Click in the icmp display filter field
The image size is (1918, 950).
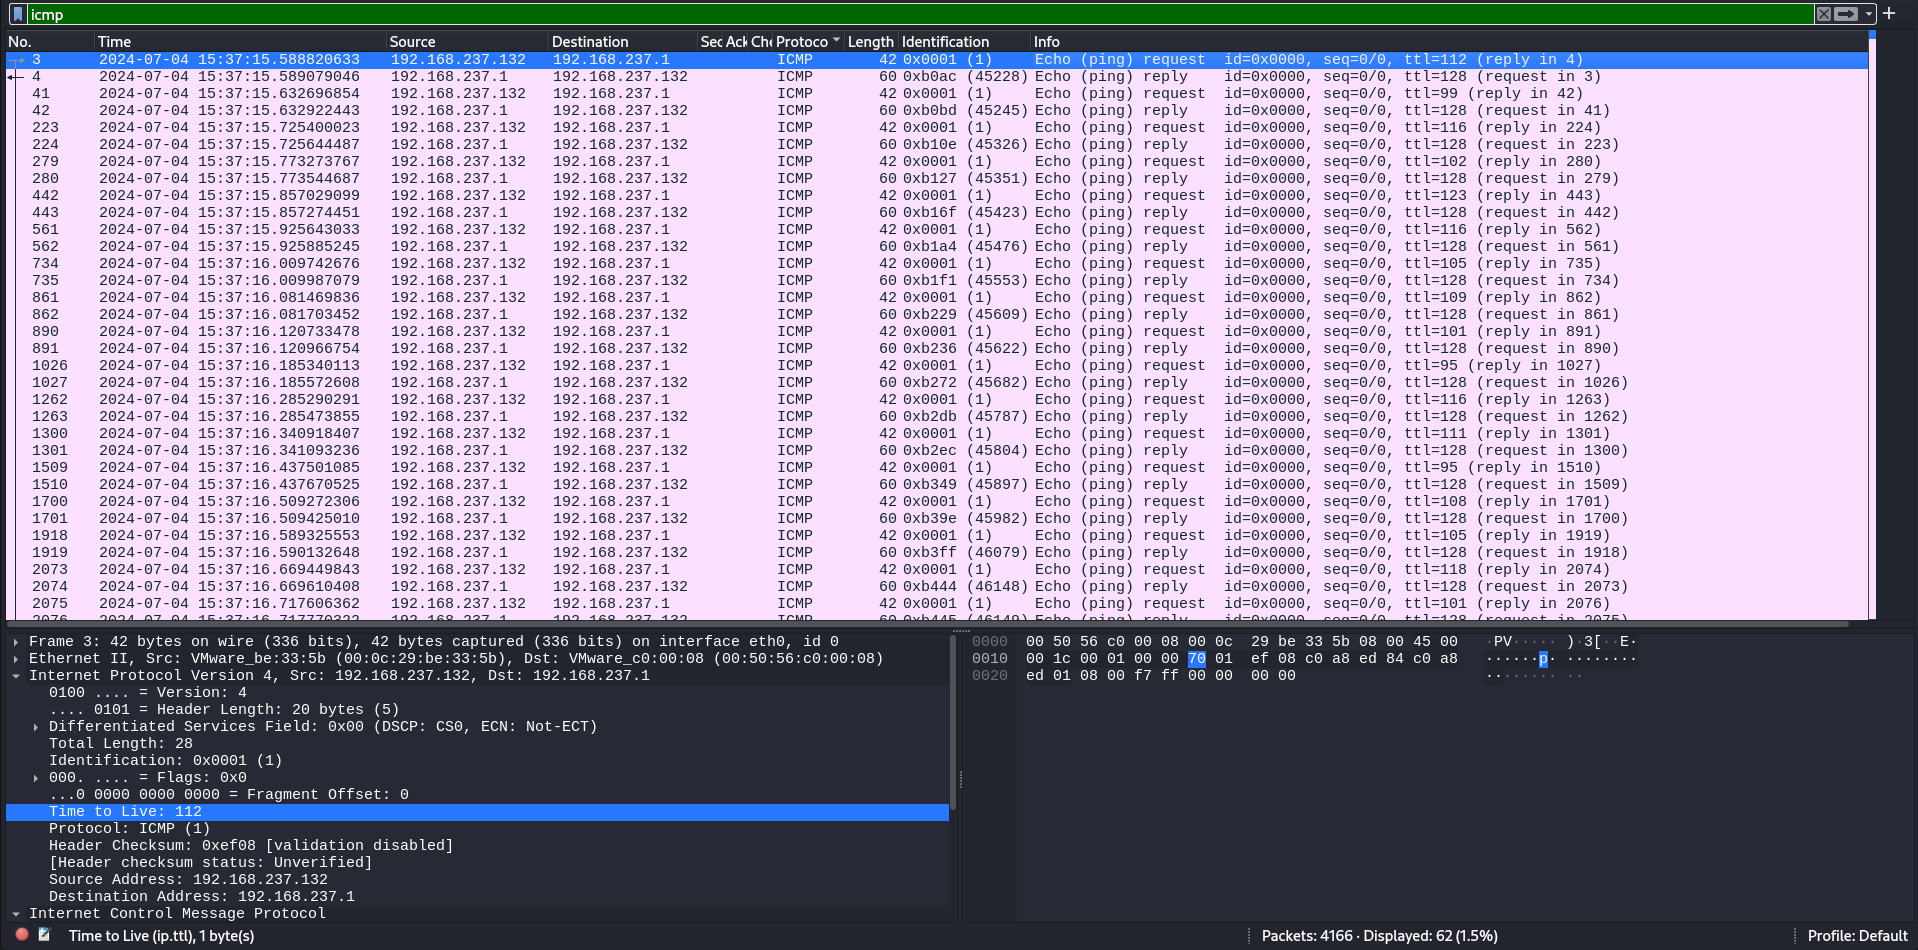[x=900, y=14]
